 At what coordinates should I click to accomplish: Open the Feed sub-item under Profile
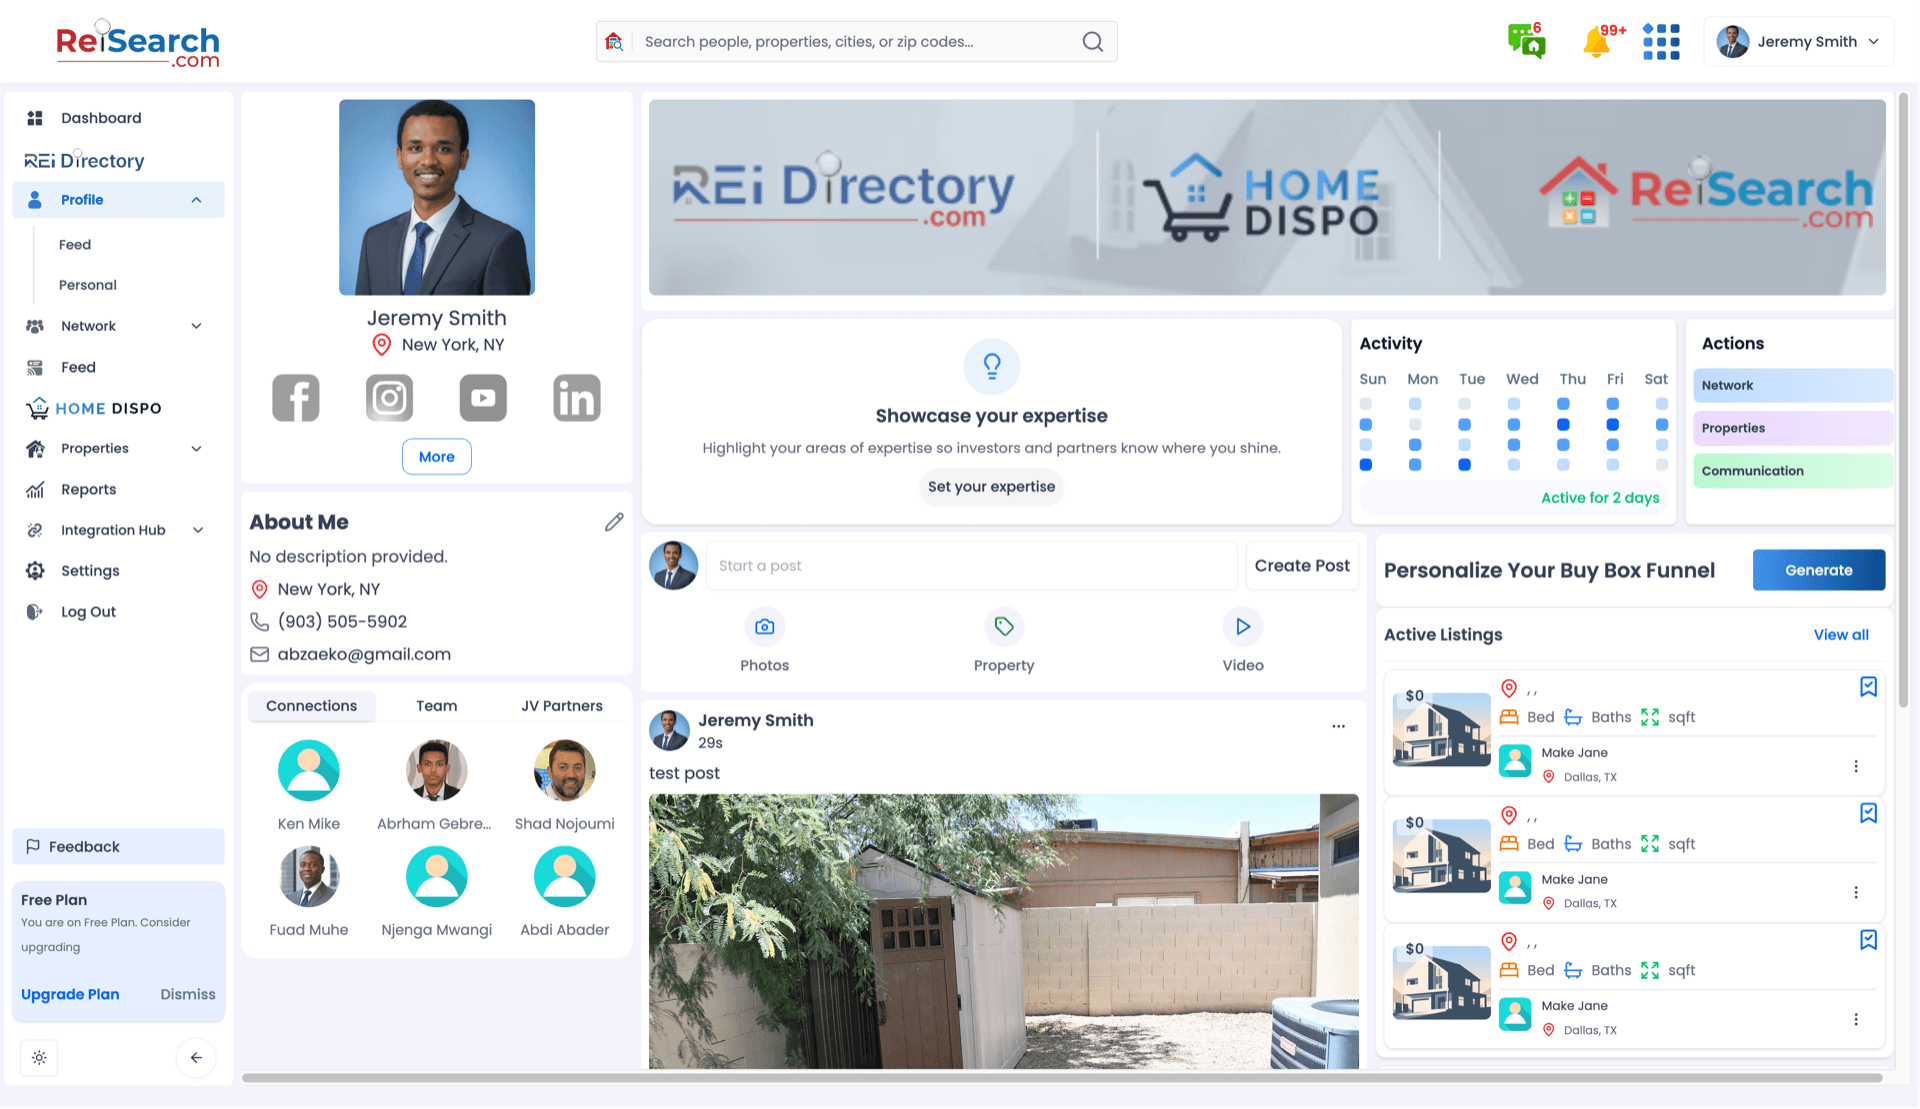[x=75, y=245]
